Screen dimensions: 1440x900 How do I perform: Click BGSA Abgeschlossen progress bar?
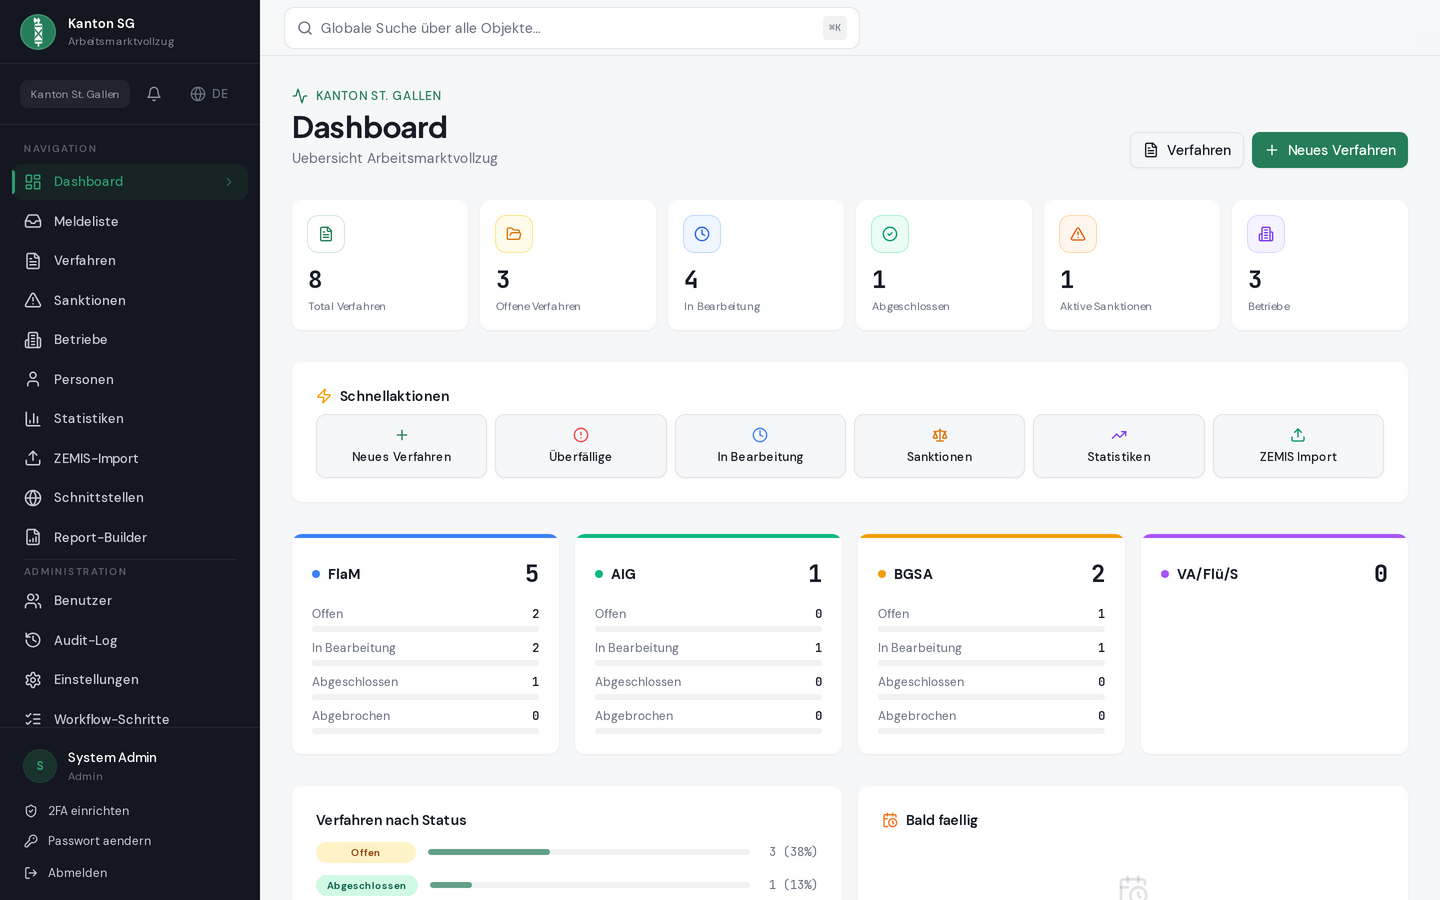coord(991,697)
